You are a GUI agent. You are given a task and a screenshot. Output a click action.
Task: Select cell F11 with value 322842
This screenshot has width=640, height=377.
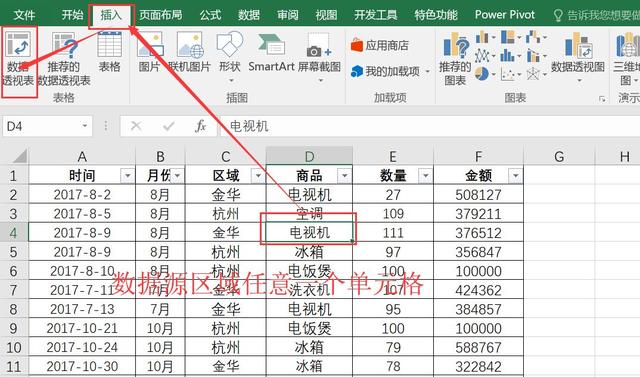[x=478, y=366]
